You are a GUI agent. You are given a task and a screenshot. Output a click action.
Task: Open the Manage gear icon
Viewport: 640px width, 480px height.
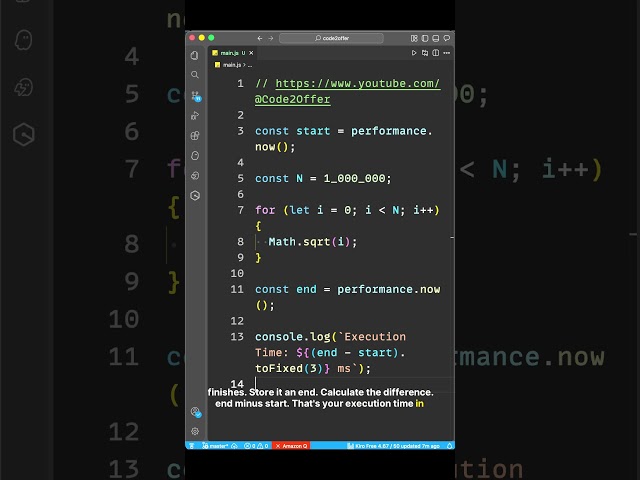coord(195,431)
